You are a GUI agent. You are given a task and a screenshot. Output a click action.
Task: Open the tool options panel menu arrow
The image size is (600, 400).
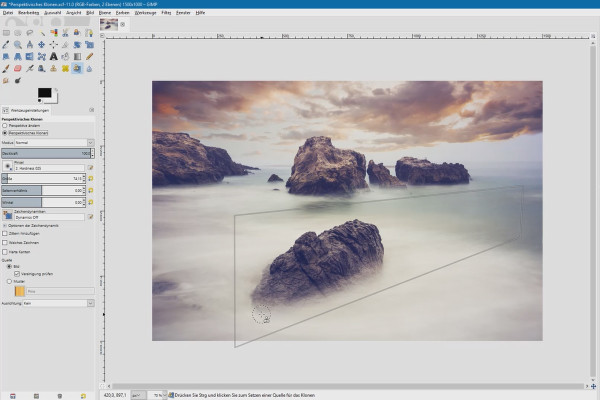coord(91,110)
